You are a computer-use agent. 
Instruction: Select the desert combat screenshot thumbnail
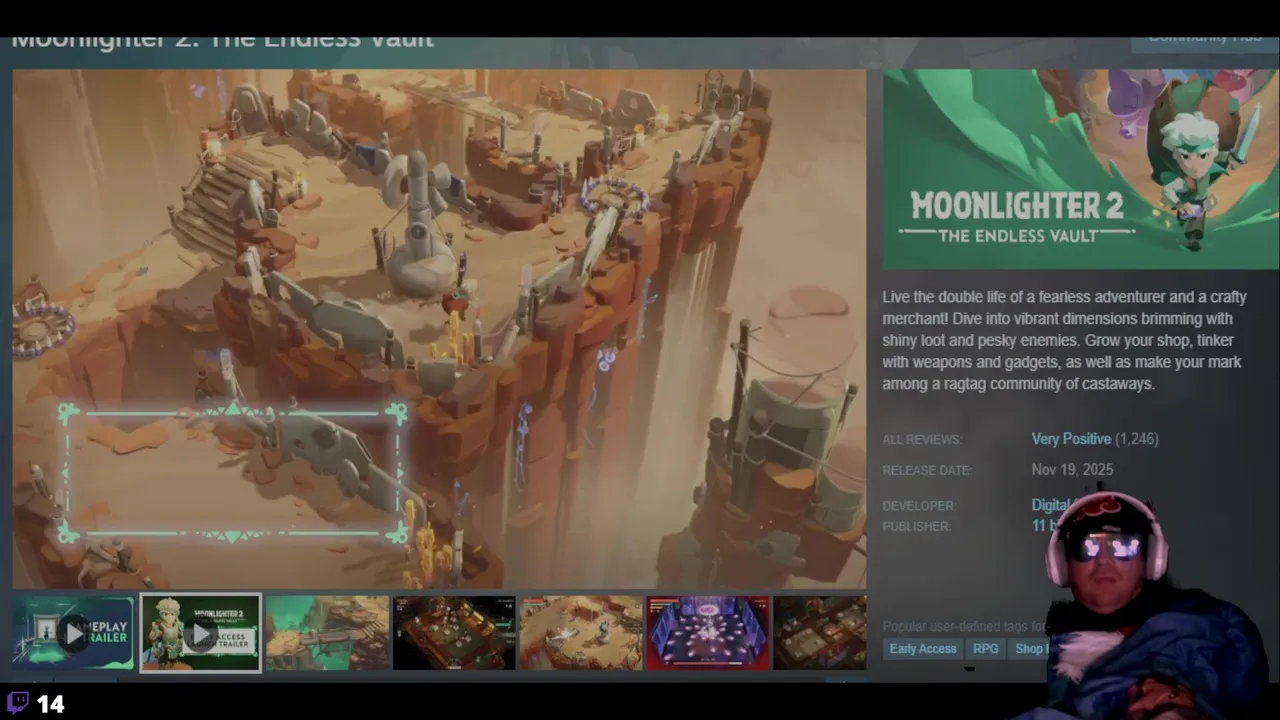coord(581,633)
